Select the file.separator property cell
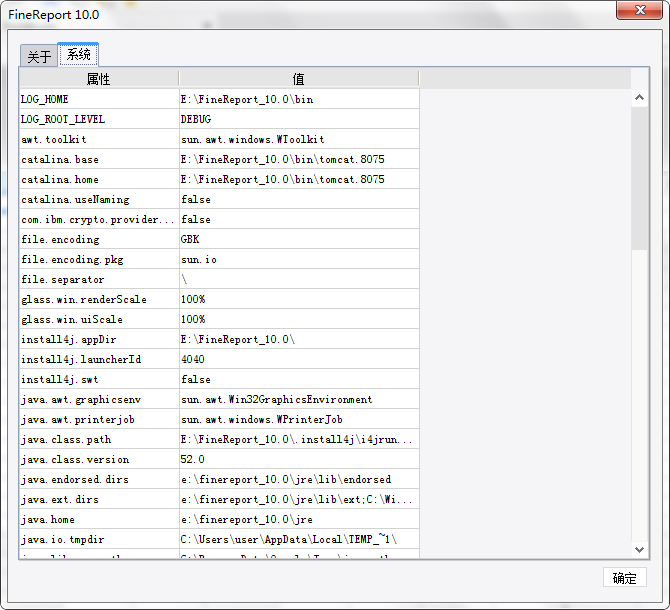670x610 pixels. coord(99,279)
